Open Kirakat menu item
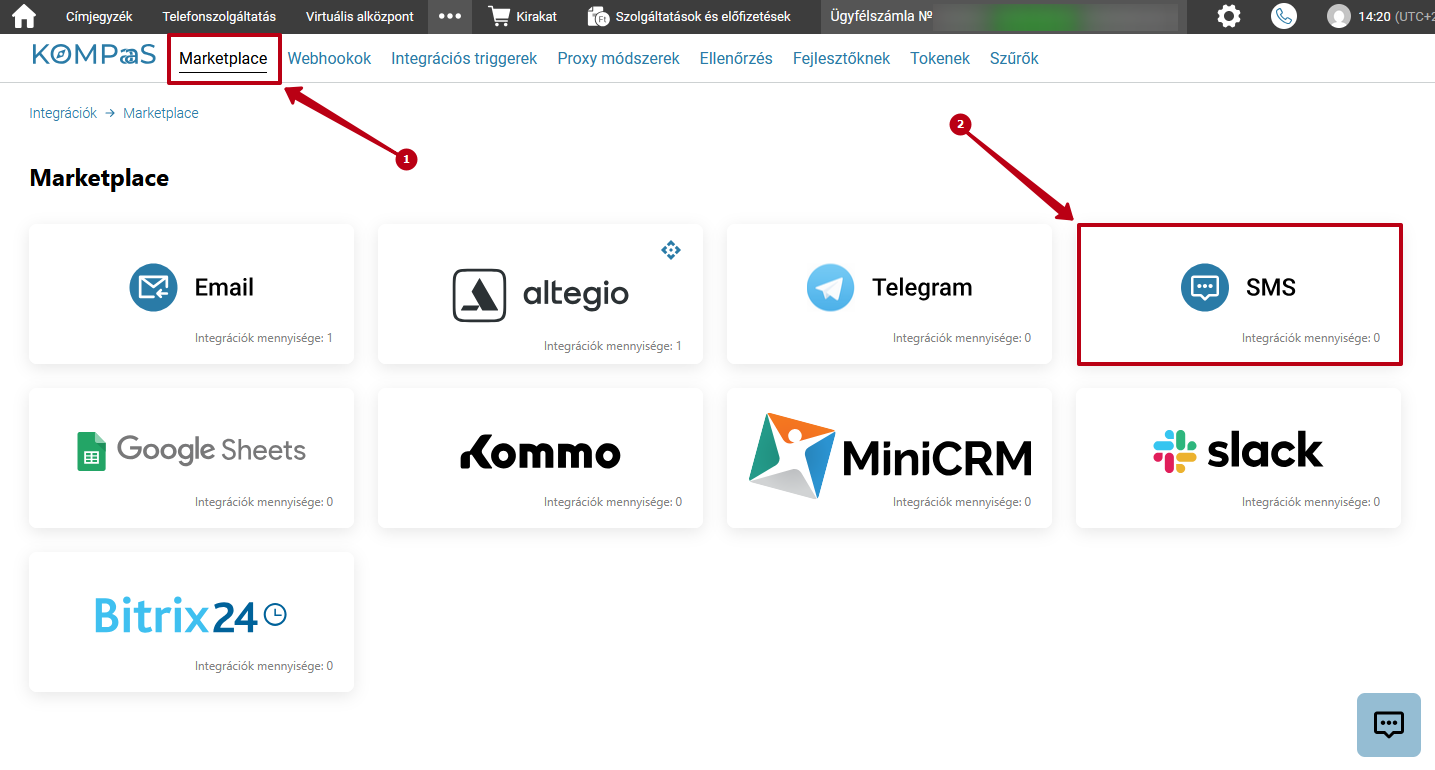Image resolution: width=1435 pixels, height=770 pixels. pos(537,17)
